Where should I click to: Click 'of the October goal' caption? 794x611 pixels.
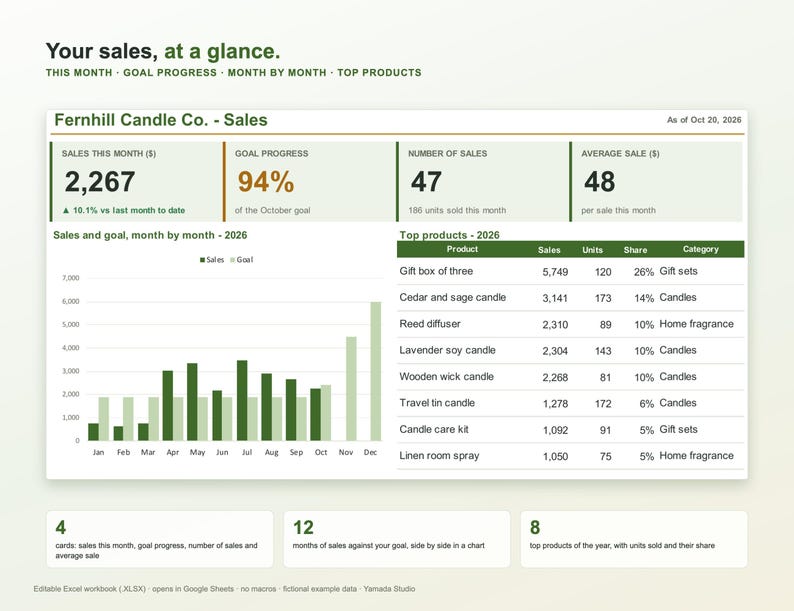pos(272,210)
